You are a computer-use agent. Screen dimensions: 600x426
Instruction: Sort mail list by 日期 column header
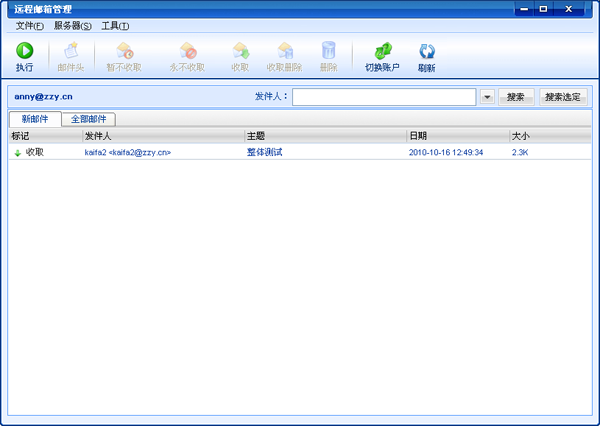[x=457, y=135]
